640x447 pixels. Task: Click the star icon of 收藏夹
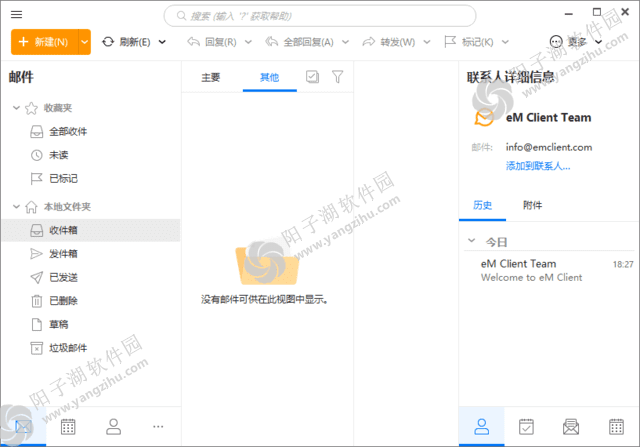(x=31, y=108)
